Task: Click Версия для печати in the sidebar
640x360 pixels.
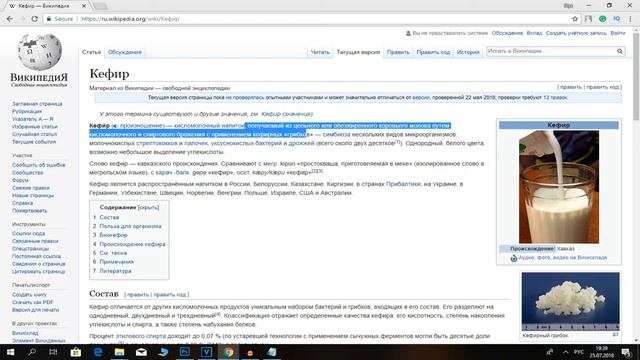Action: 36,310
